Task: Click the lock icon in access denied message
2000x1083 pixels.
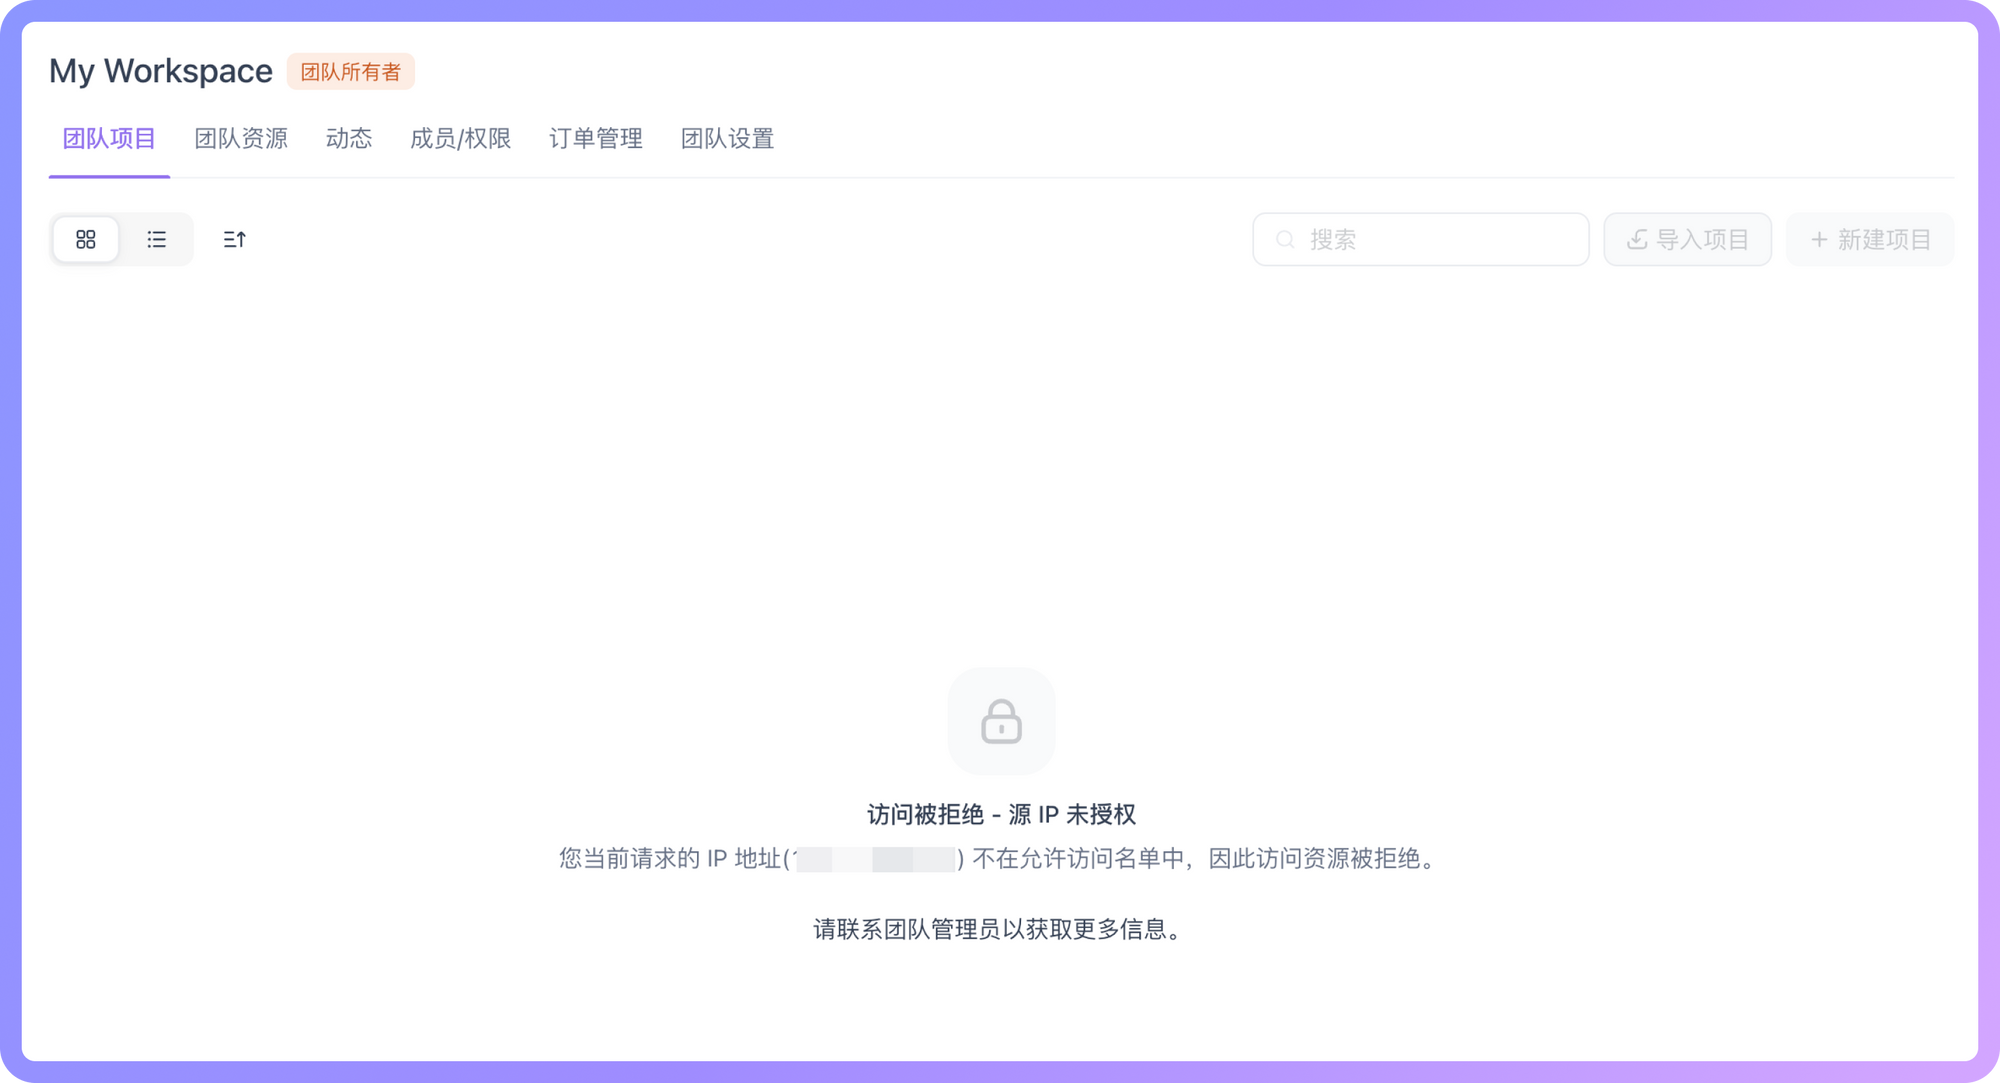Action: coord(1001,721)
